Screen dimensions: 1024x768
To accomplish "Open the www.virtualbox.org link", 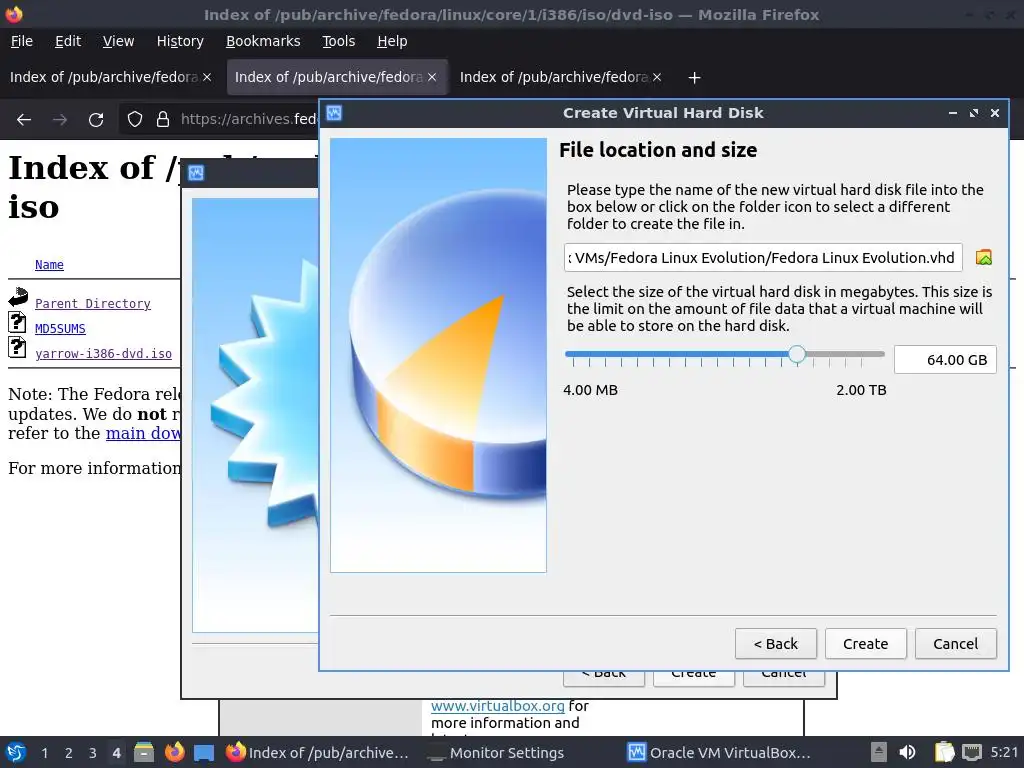I will [498, 706].
